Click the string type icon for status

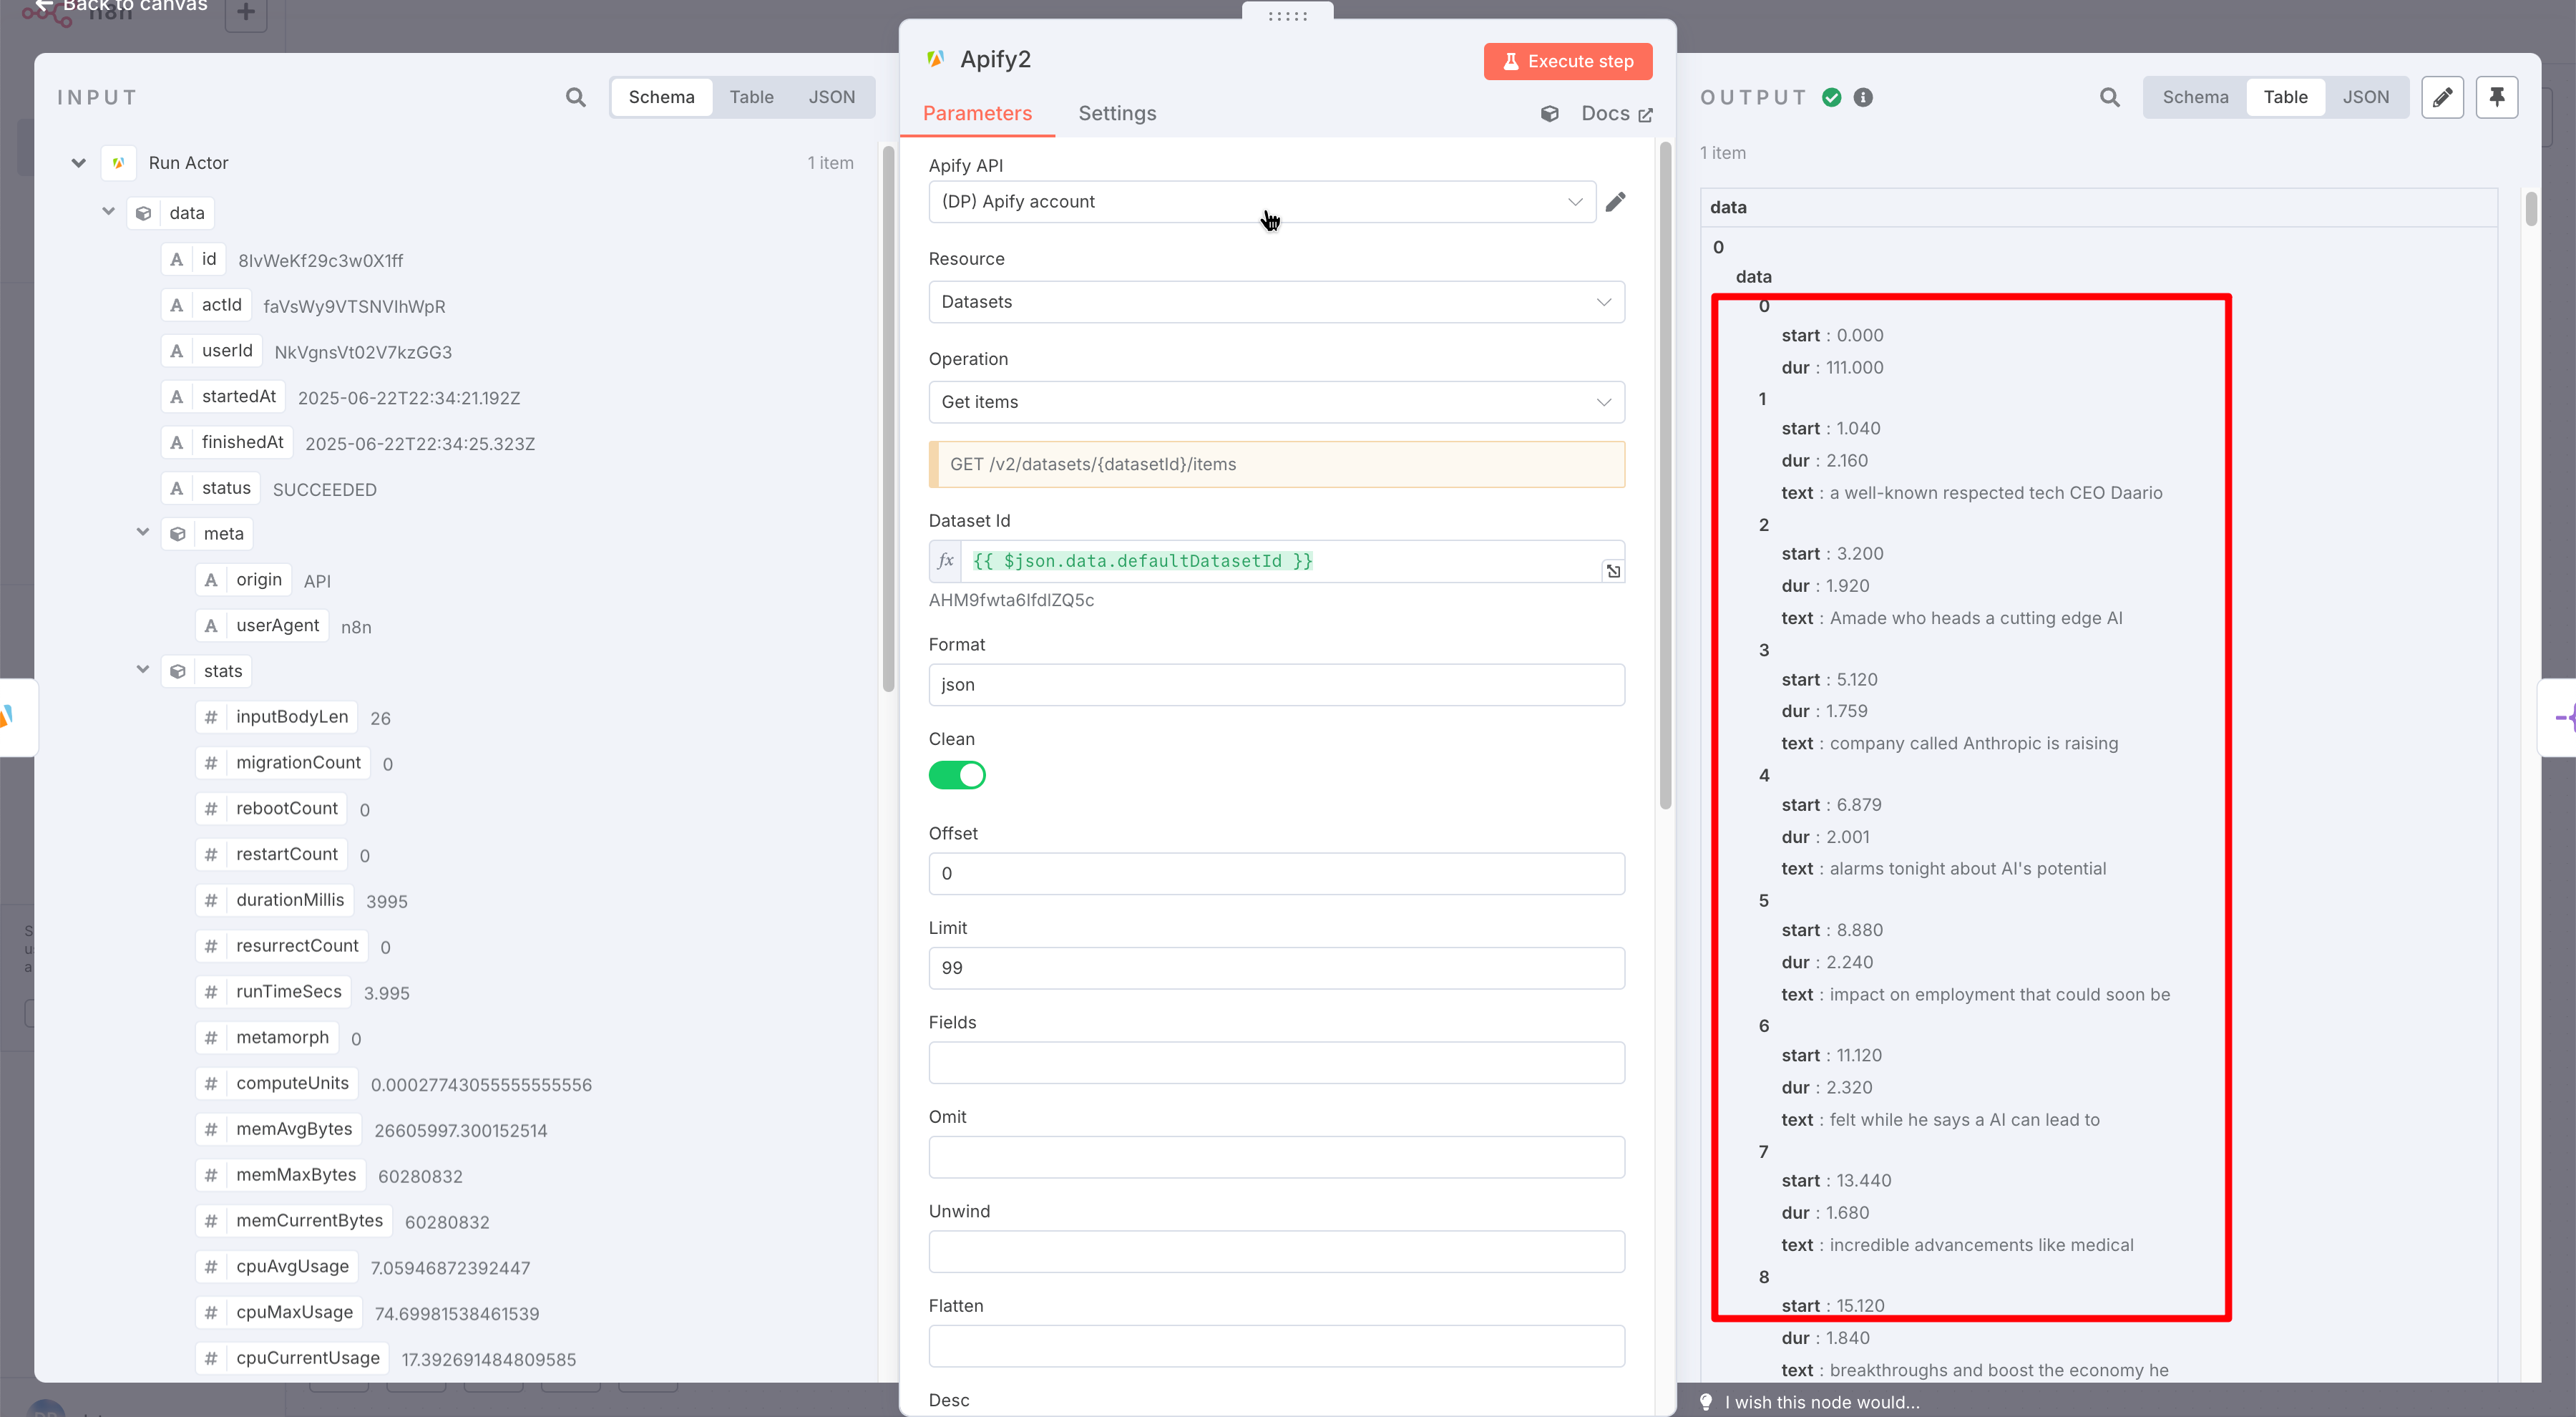tap(177, 489)
